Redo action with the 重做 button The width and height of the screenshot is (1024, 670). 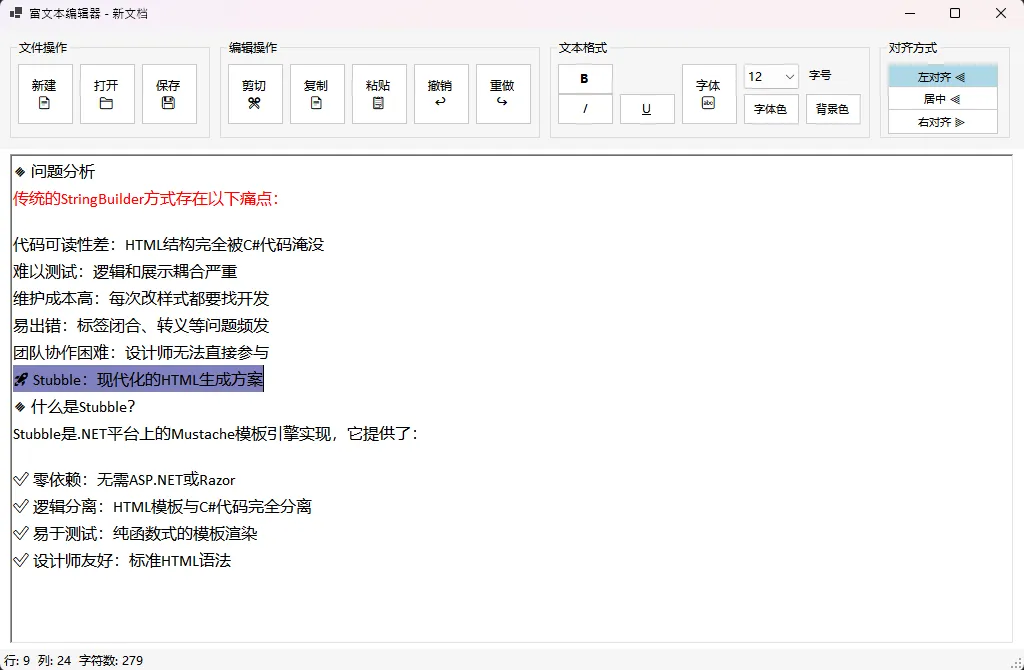coord(503,94)
